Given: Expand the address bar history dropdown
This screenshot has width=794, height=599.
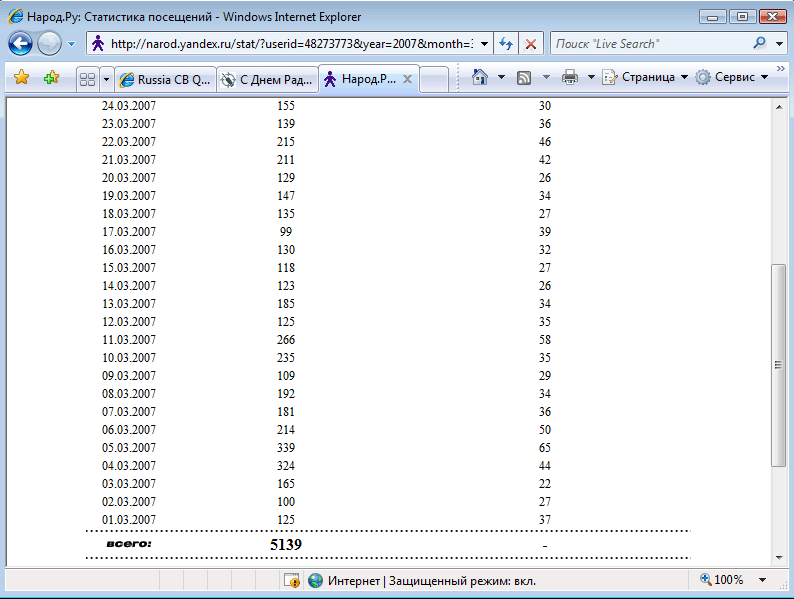Looking at the screenshot, I should click(485, 44).
